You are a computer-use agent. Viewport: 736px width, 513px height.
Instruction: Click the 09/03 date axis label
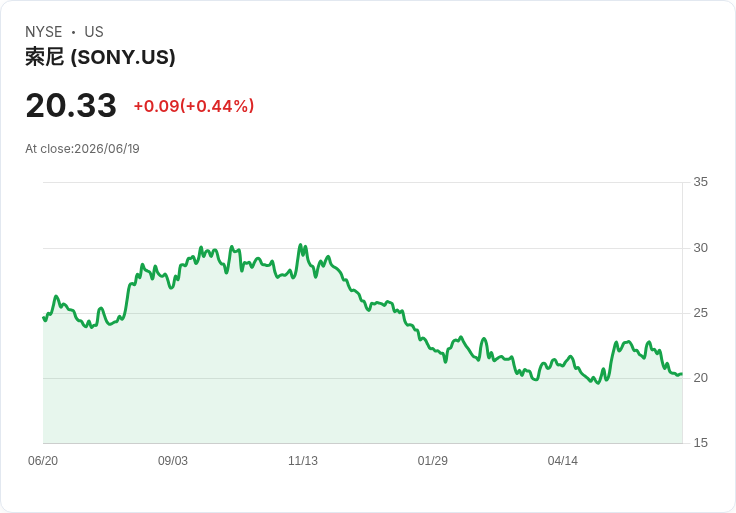click(x=173, y=461)
